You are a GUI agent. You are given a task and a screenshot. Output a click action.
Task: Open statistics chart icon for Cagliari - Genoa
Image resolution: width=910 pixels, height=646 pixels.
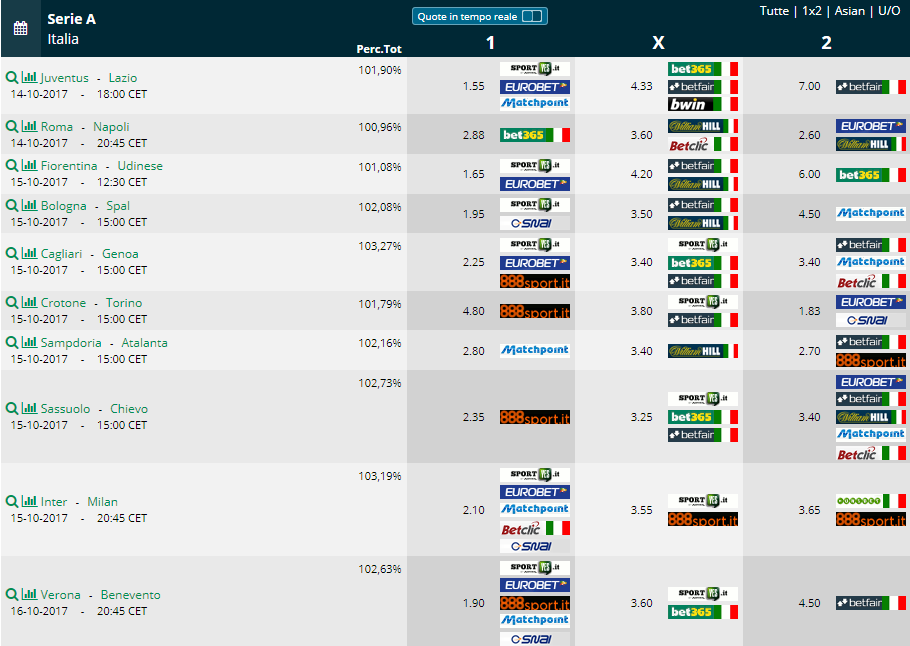tap(29, 252)
